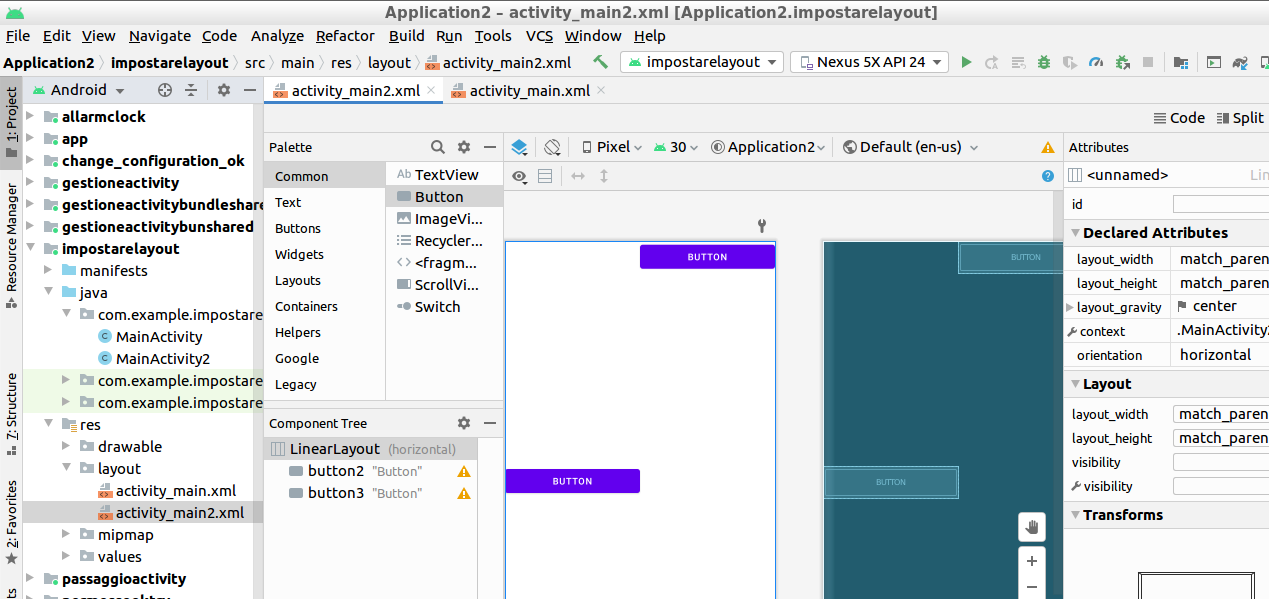Click the warning icon next to button2
Viewport: 1269px width, 599px height.
point(464,471)
